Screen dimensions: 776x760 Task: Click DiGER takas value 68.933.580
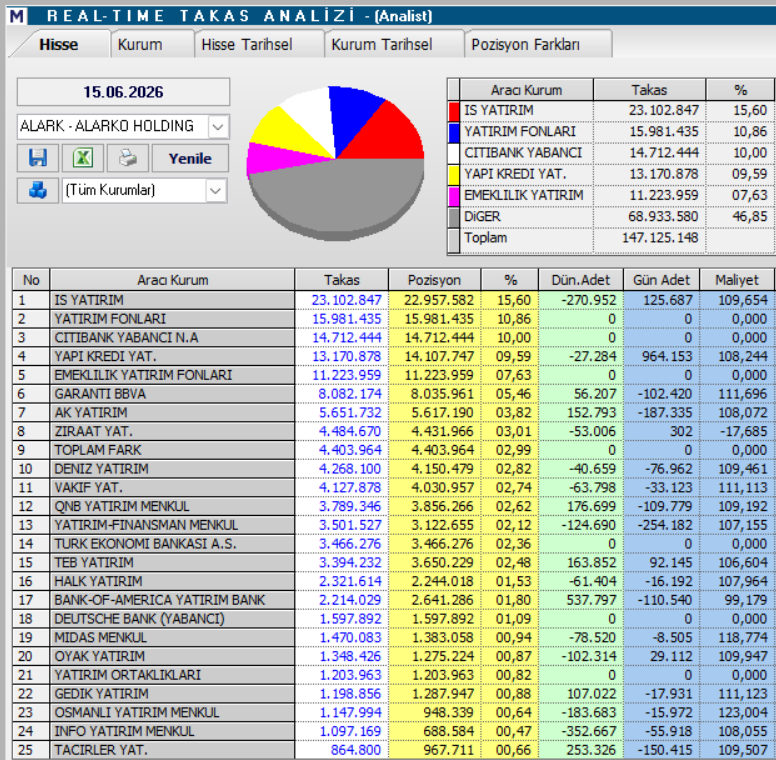click(663, 217)
